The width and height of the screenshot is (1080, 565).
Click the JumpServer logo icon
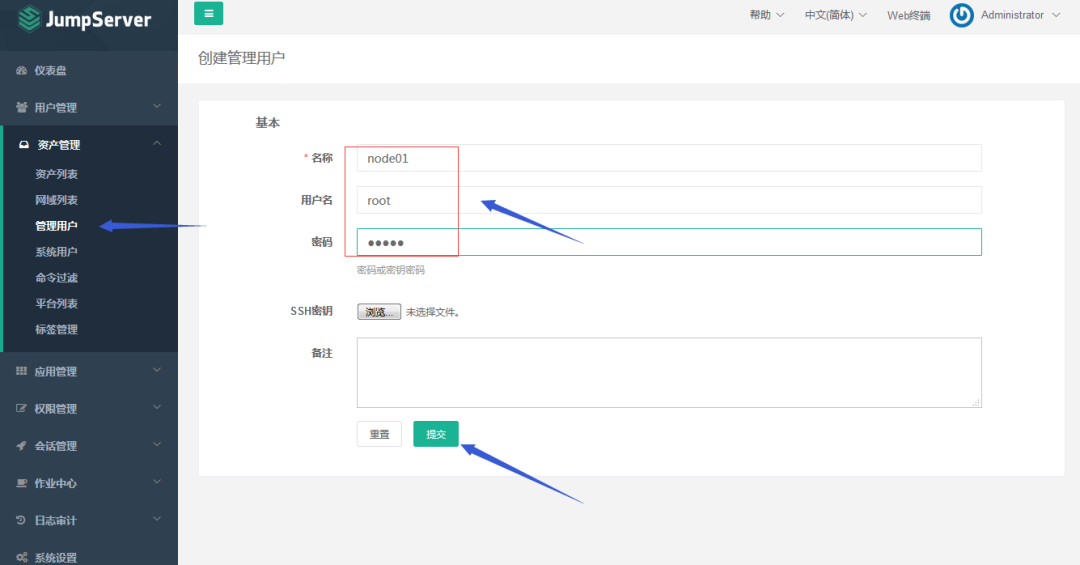(x=31, y=18)
